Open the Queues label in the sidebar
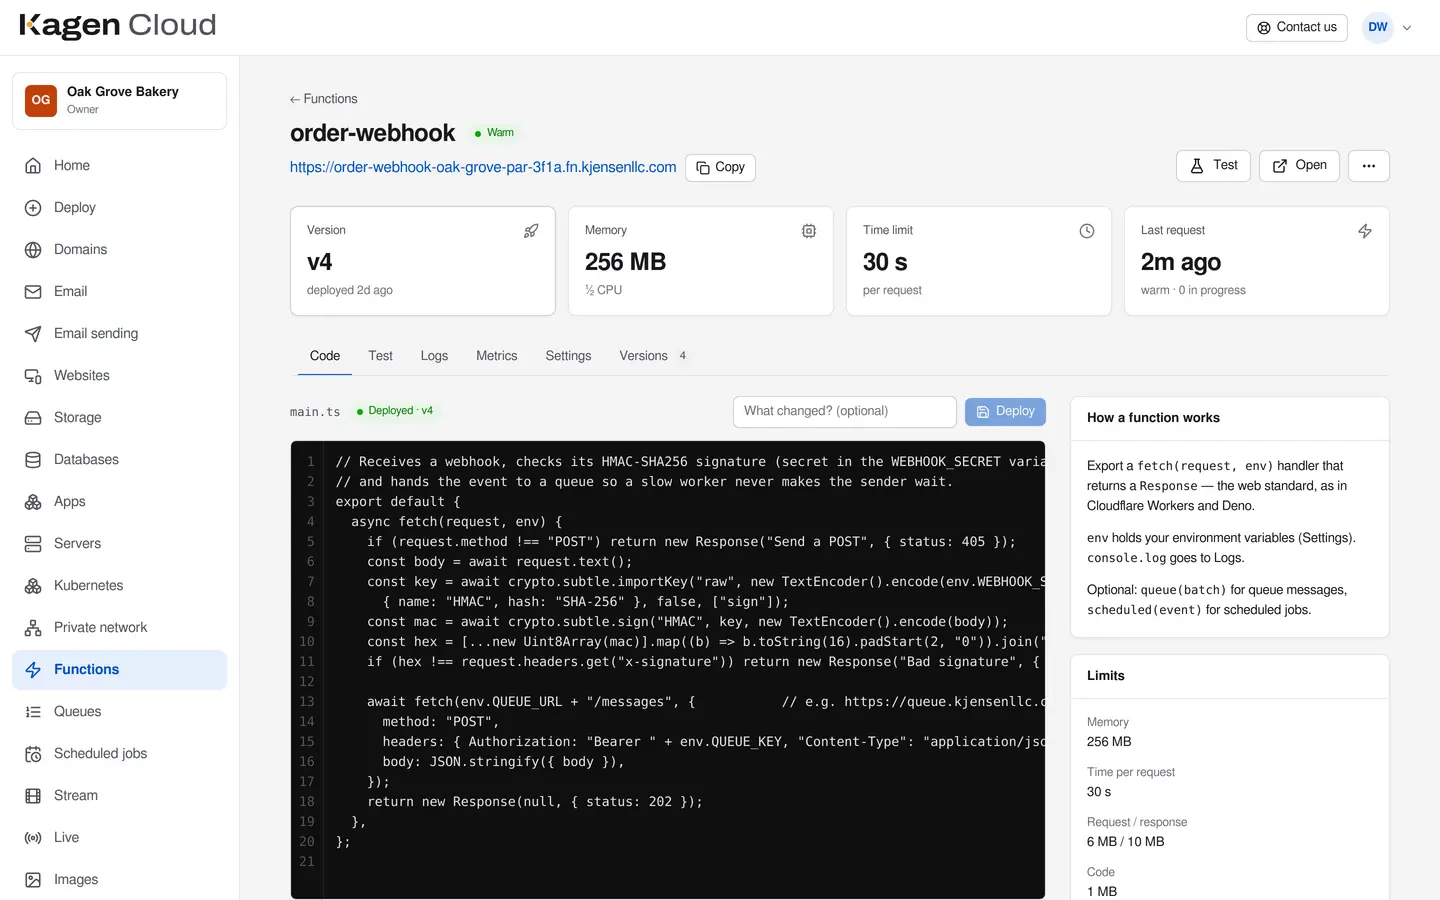 click(x=78, y=712)
